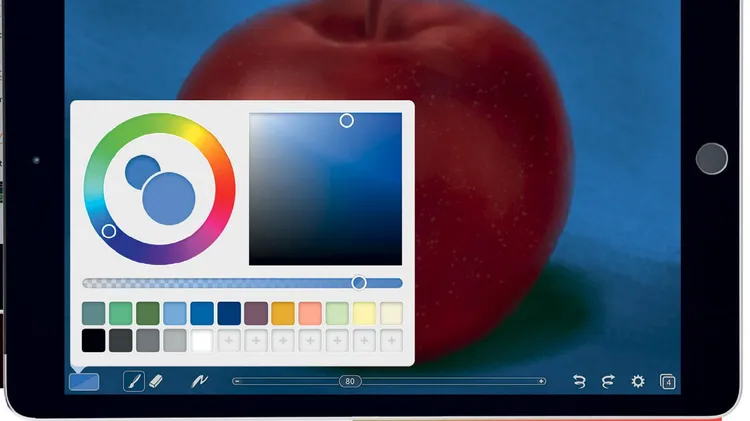
Task: Pick the dark green swatch
Action: tap(148, 313)
